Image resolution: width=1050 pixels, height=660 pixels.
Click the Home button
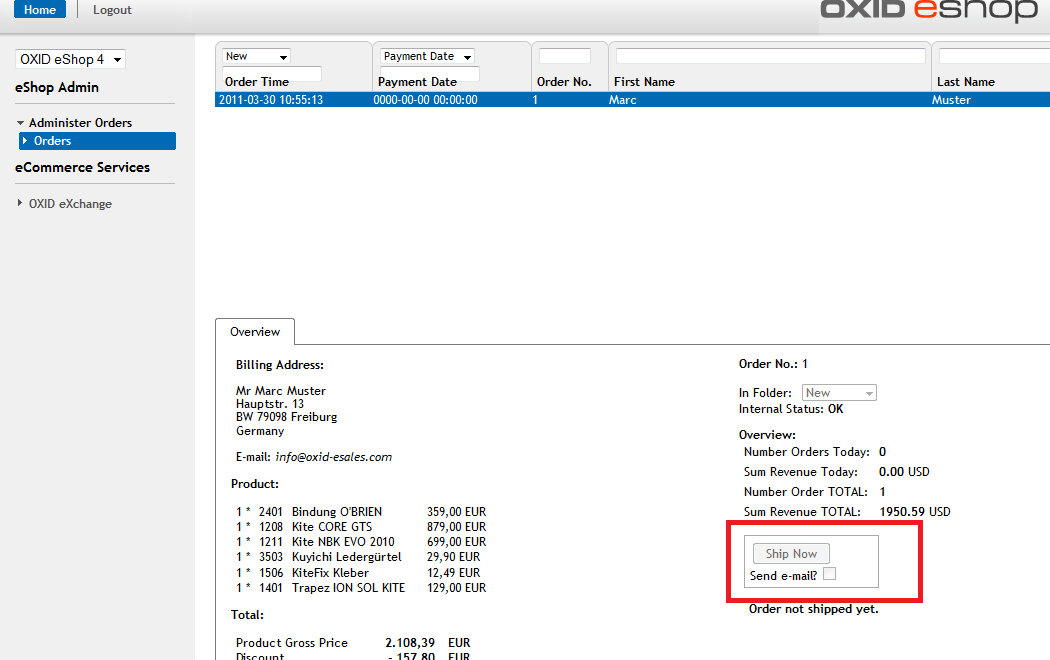point(40,10)
